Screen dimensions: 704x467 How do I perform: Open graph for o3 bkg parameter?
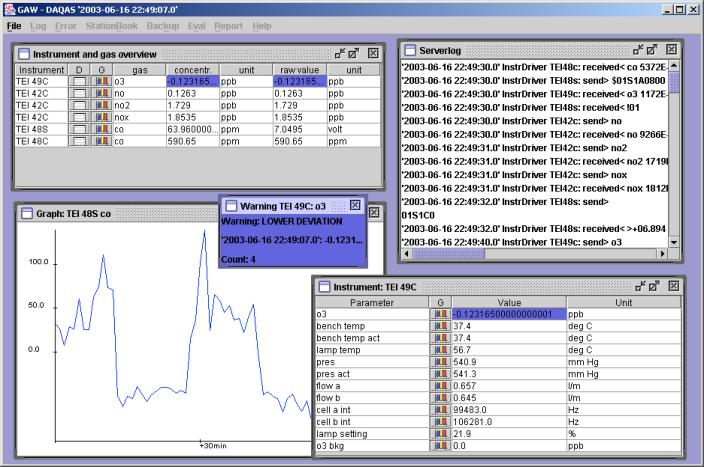(440, 446)
